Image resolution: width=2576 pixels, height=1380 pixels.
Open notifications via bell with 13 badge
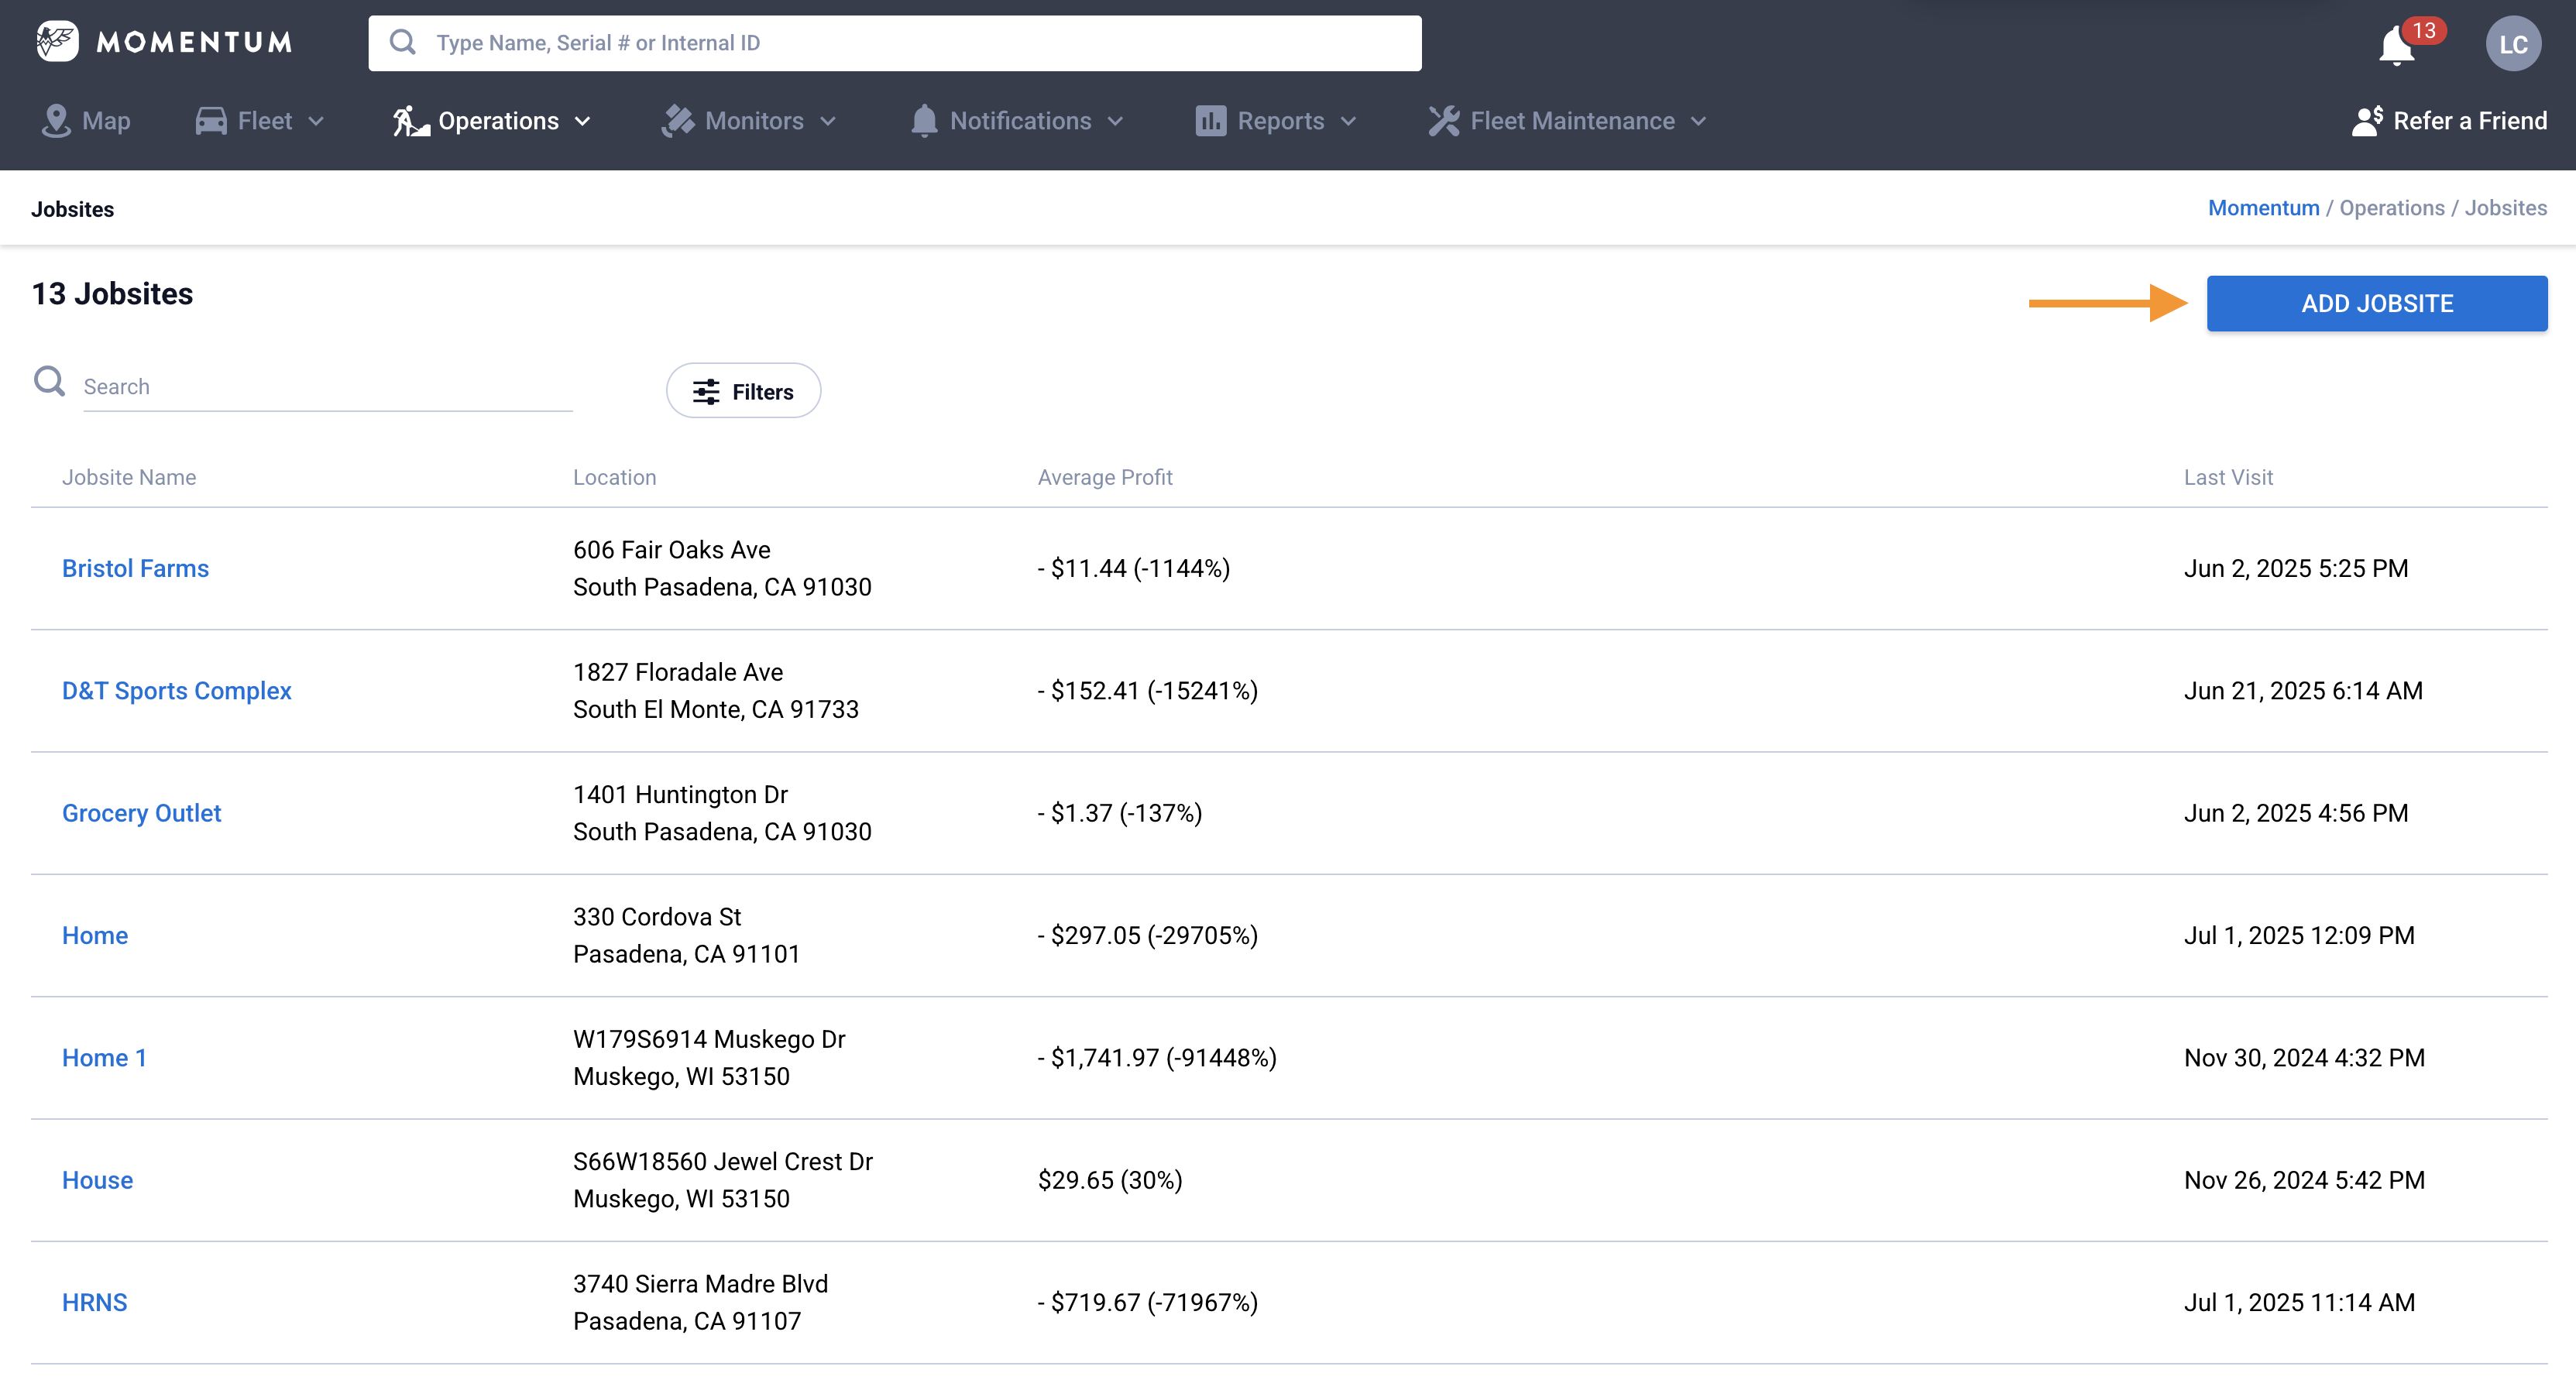click(2397, 45)
